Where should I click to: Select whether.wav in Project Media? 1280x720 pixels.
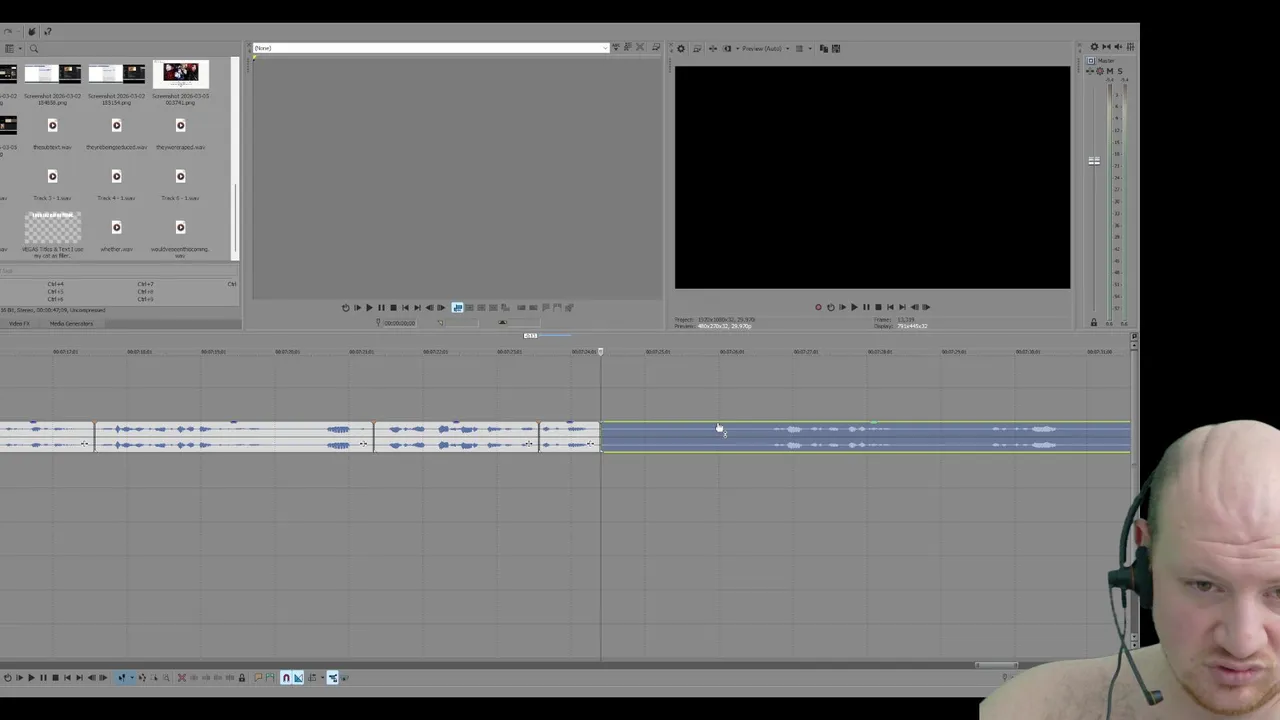116,236
